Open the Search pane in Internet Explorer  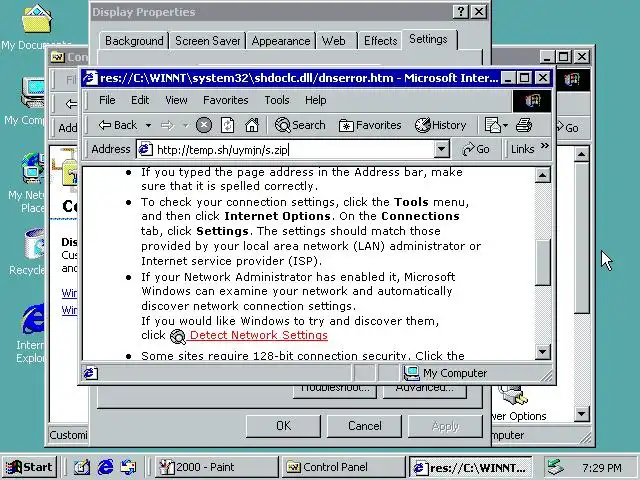tap(300, 125)
